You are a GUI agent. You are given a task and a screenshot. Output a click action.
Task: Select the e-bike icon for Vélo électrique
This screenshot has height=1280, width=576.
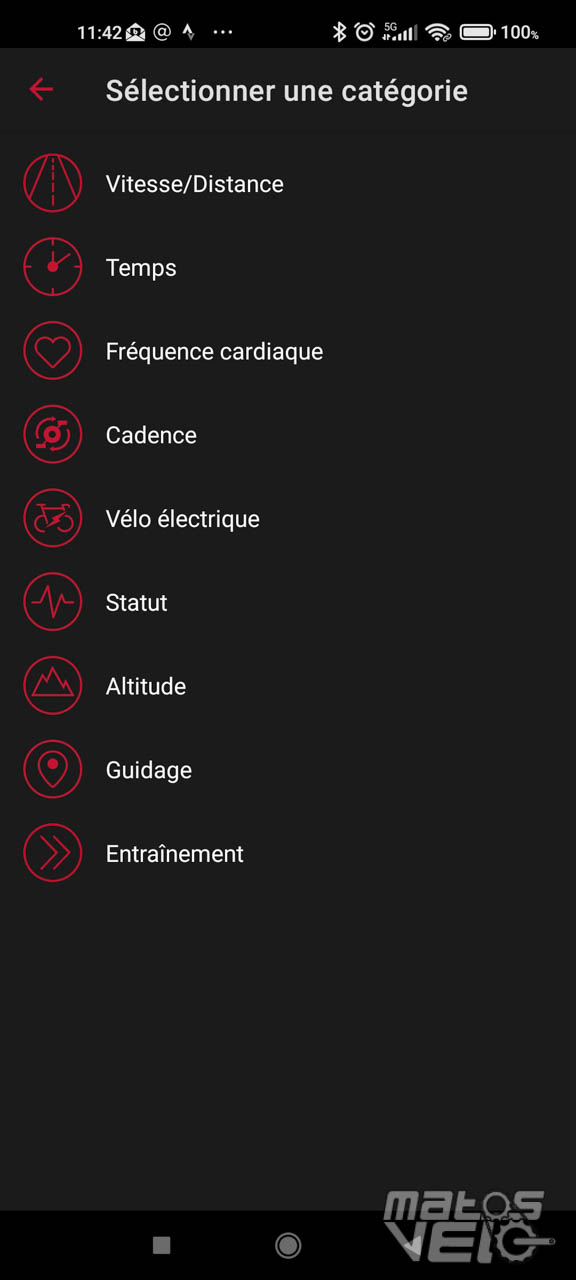53,519
